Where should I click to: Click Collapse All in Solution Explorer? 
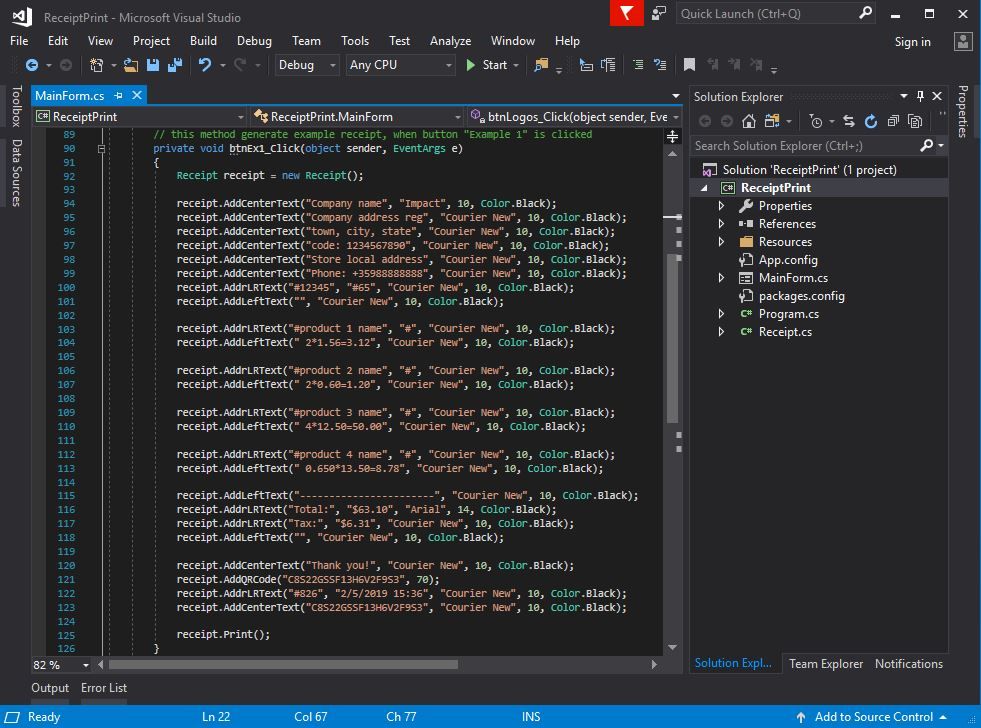pyautogui.click(x=893, y=121)
